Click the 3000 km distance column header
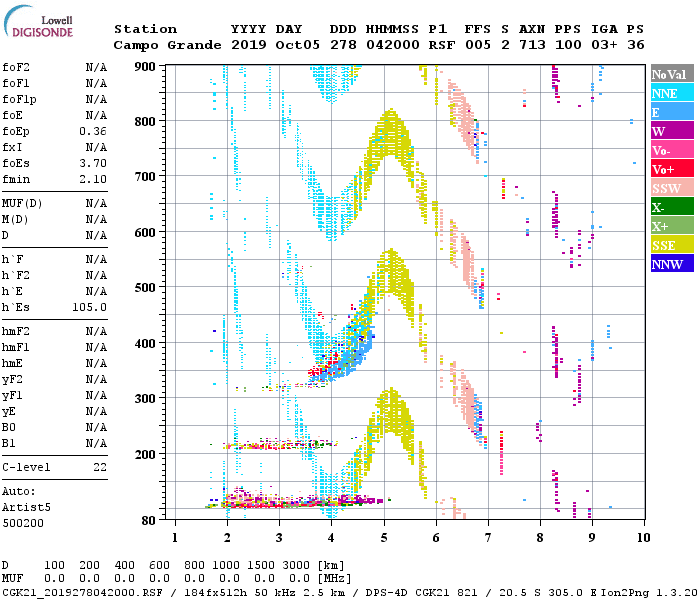Image resolution: width=700 pixels, height=600 pixels. [x=296, y=565]
